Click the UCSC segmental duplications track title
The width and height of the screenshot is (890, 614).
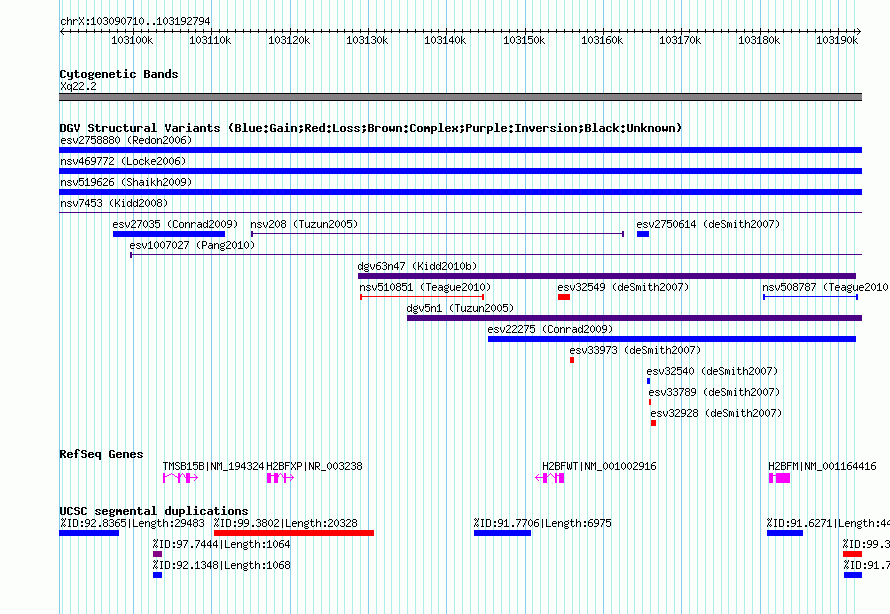154,511
